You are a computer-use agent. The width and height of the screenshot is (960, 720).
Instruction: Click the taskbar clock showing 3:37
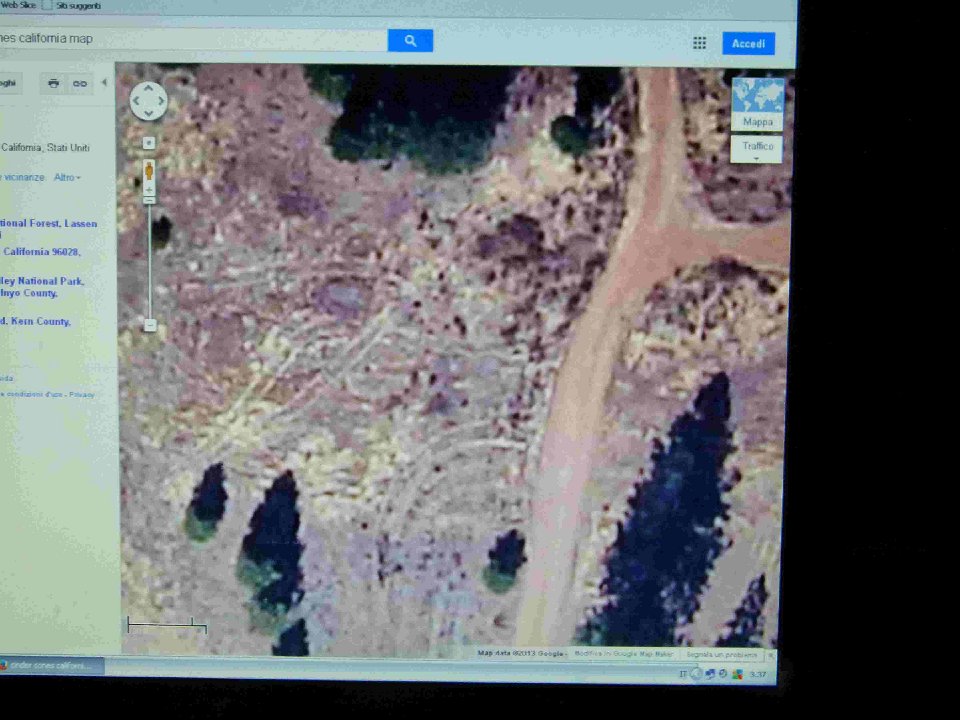coord(758,674)
